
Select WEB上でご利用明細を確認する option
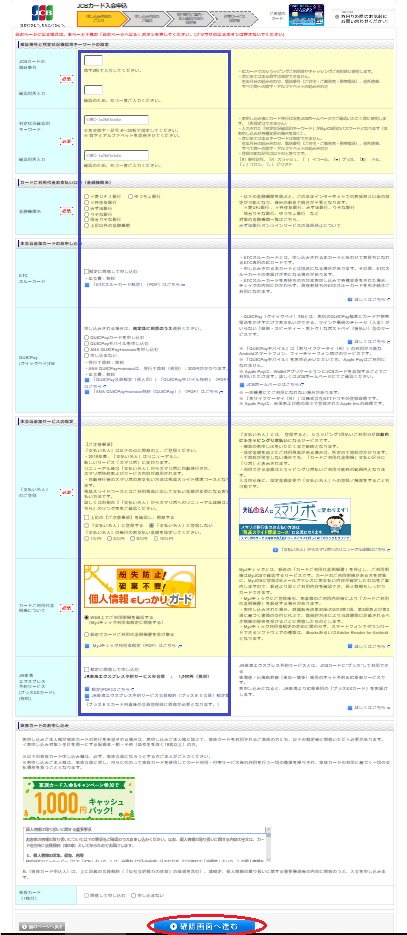[x=86, y=618]
